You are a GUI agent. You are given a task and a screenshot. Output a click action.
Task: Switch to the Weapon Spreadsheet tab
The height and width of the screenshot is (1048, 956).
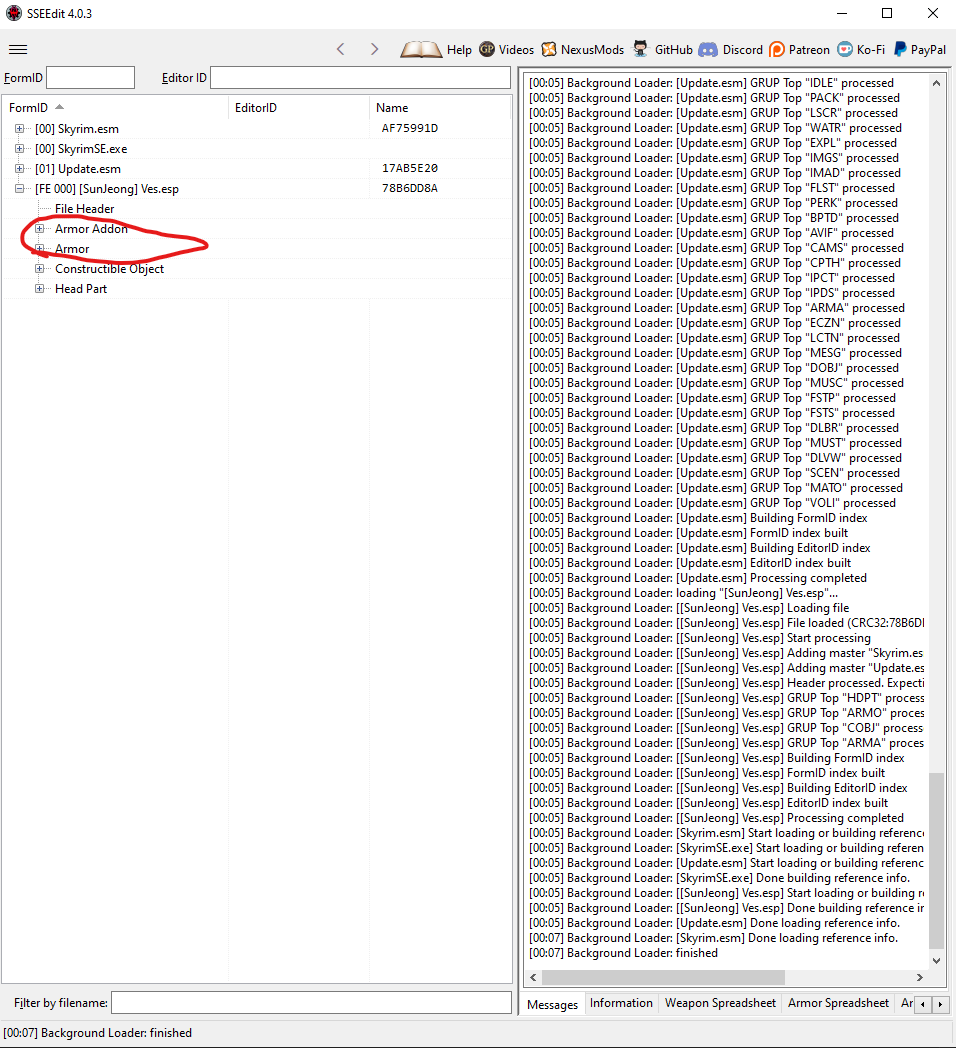point(720,1003)
